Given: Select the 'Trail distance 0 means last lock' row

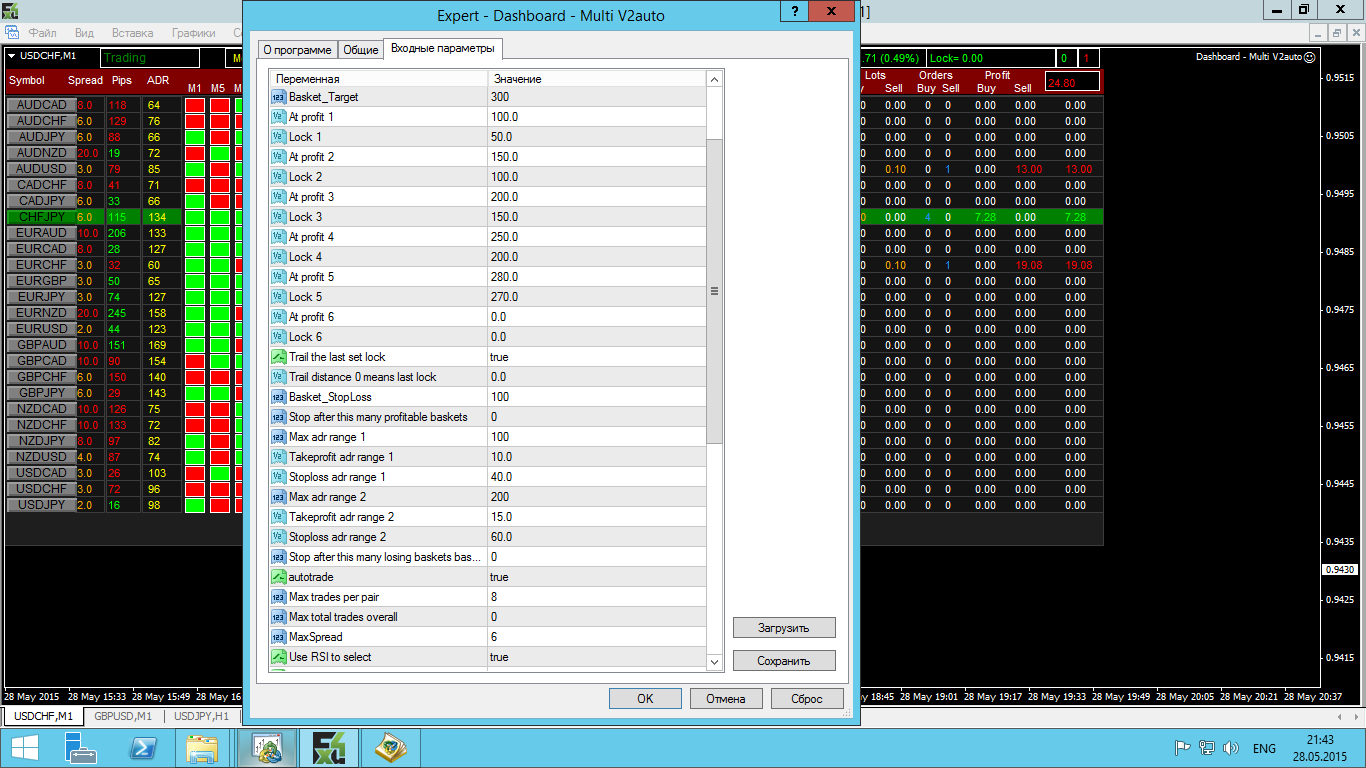Looking at the screenshot, I should click(488, 377).
